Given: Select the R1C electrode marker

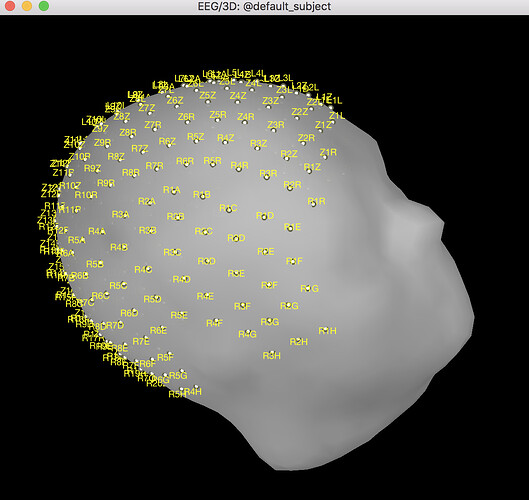Looking at the screenshot, I should tap(228, 208).
